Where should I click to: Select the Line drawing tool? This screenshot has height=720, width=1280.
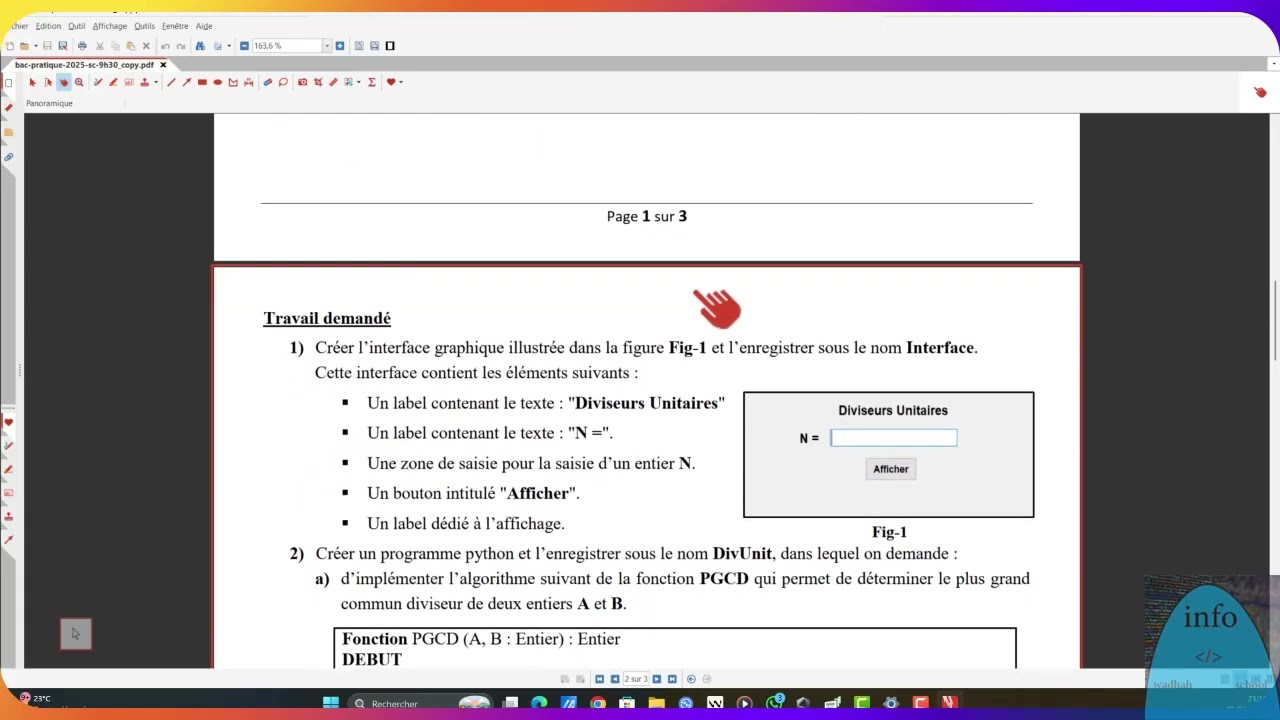point(171,82)
